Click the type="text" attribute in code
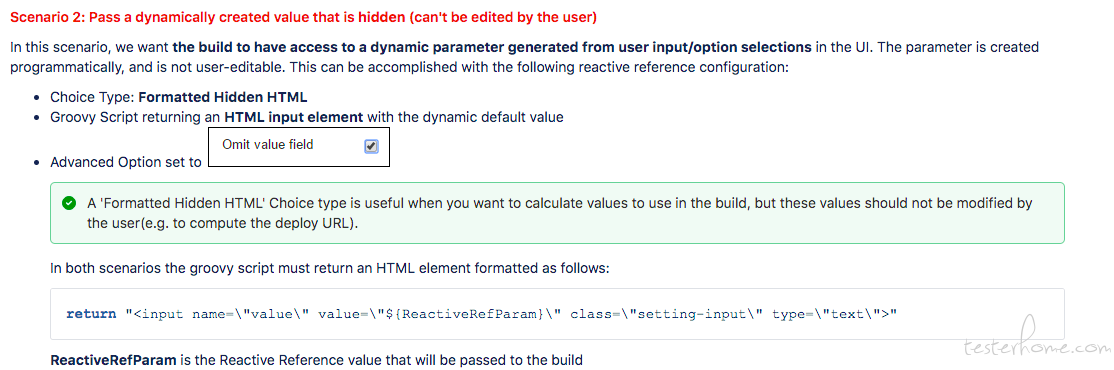This screenshot has height=370, width=1114. (x=831, y=313)
